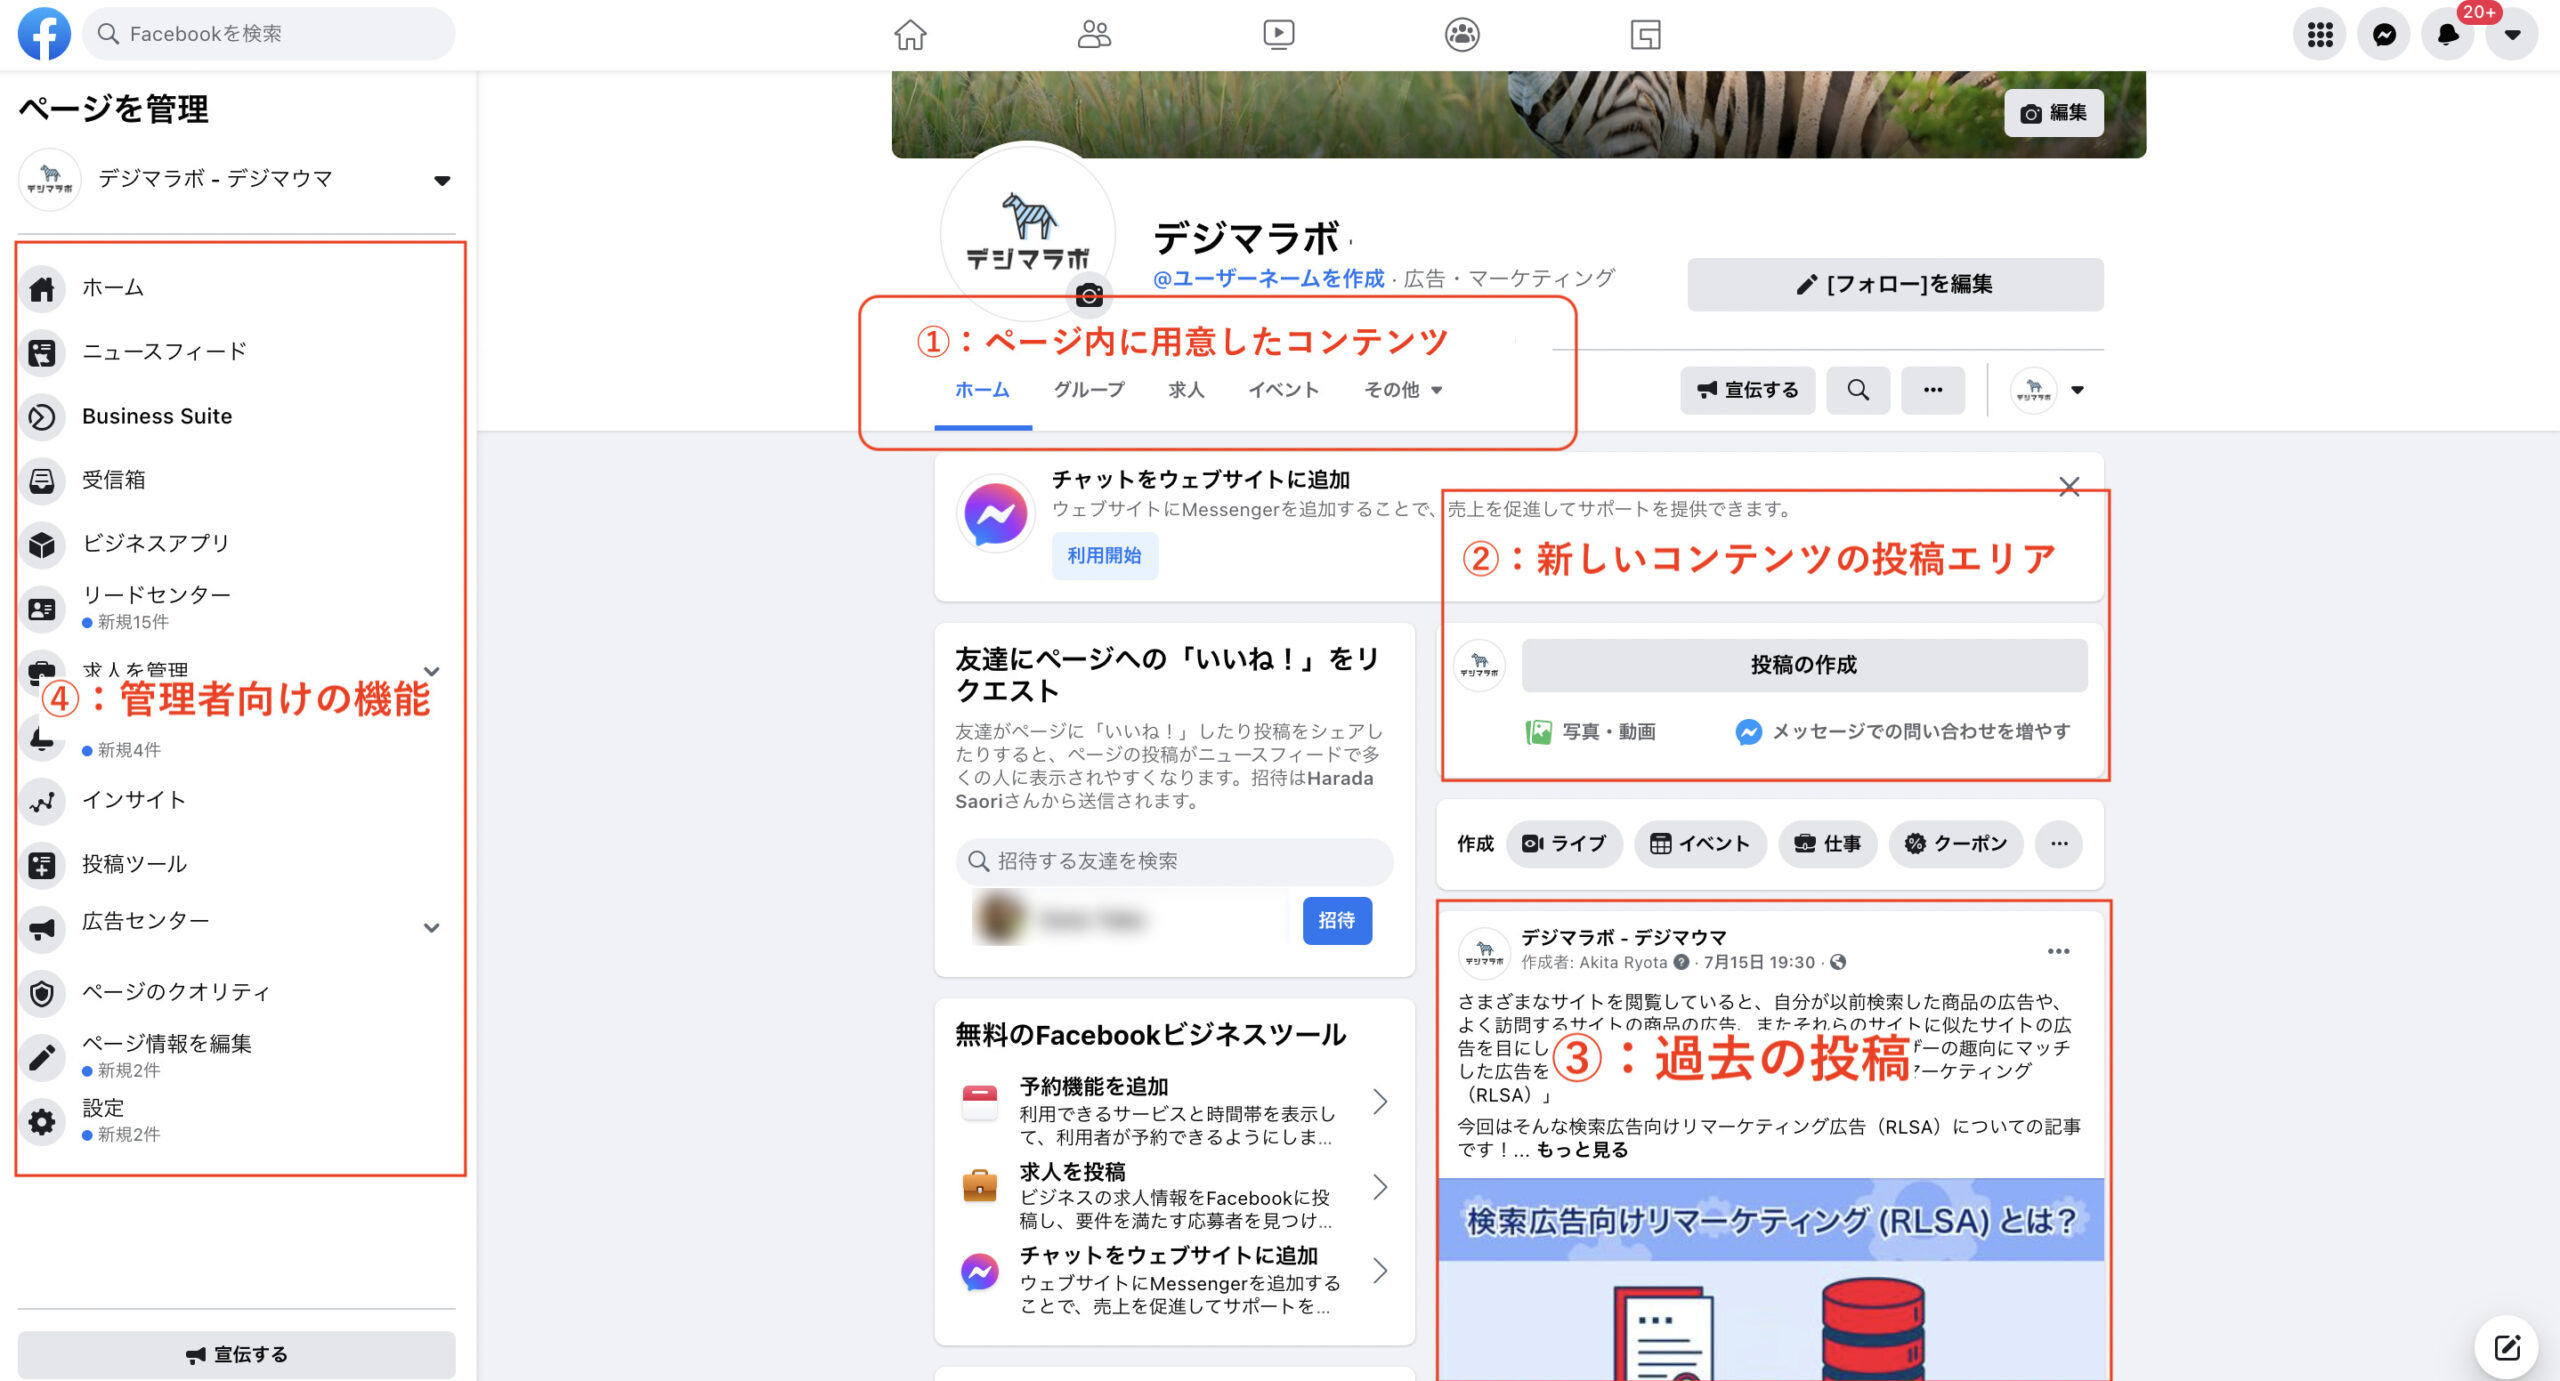Open the RLSA post image thumbnail

1771,1280
